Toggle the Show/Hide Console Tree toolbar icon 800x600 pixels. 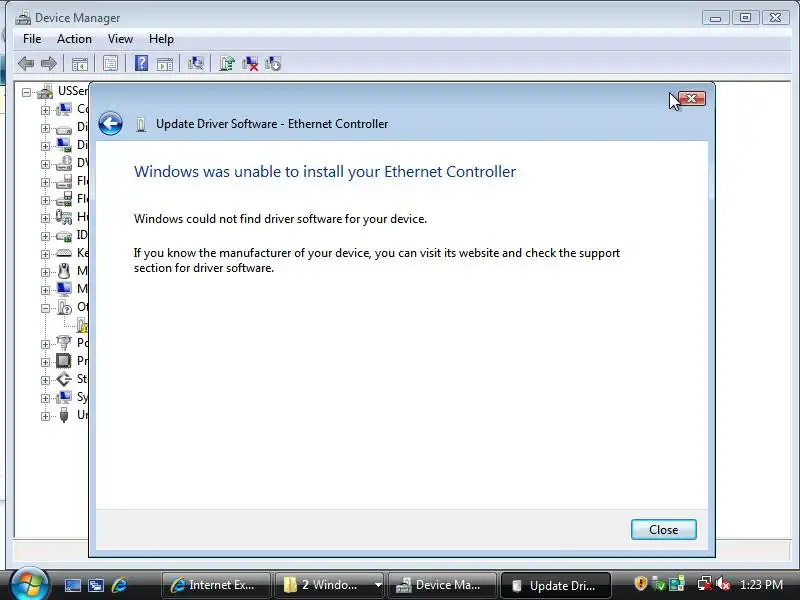80,64
